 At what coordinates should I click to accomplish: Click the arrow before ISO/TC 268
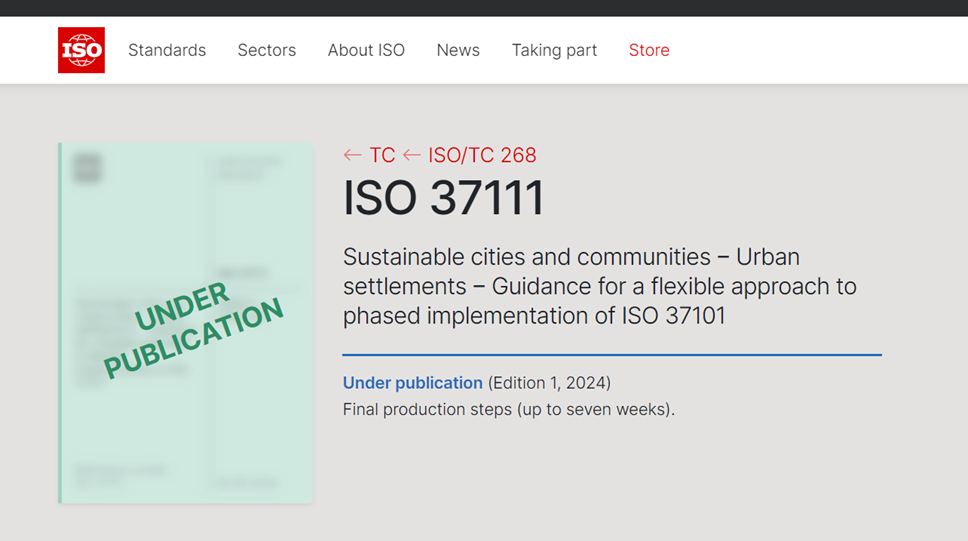click(411, 155)
